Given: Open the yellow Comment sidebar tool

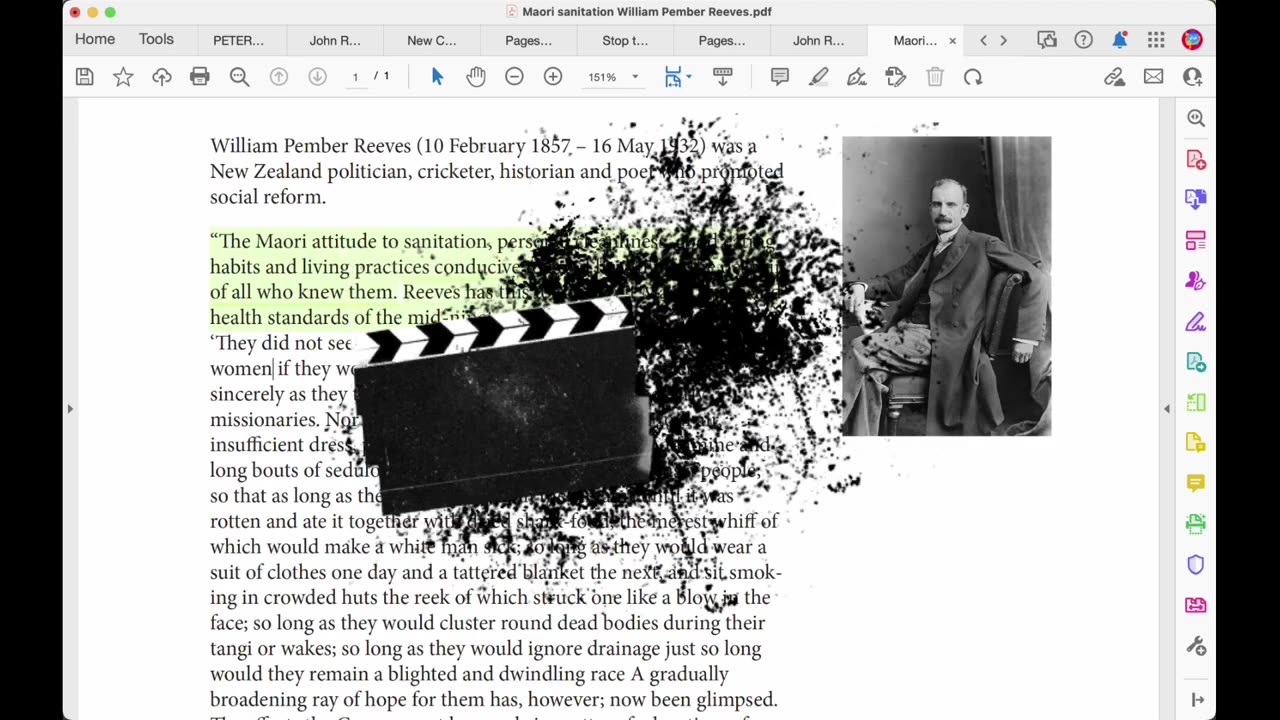Looking at the screenshot, I should point(1196,483).
